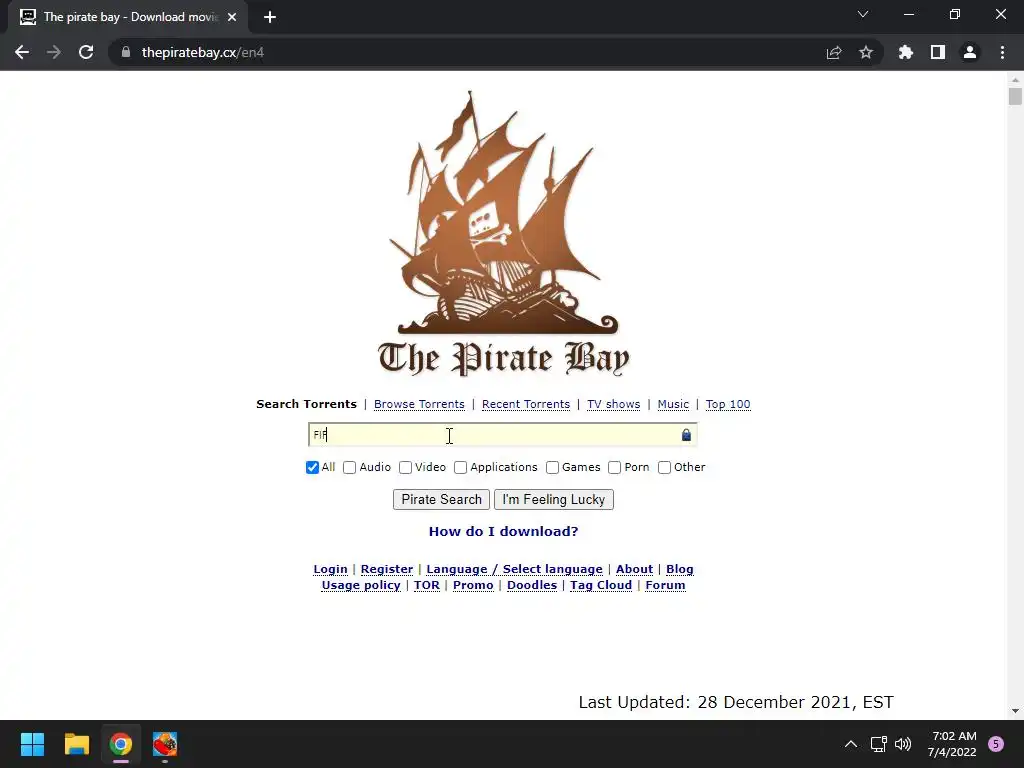
Task: Focus the torrent search text field
Action: (502, 435)
